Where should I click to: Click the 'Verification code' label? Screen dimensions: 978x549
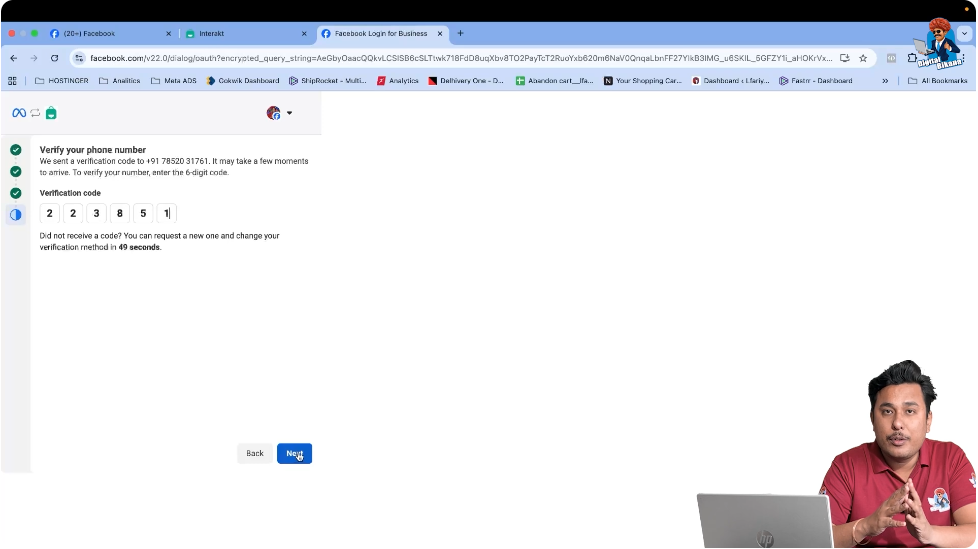click(70, 193)
